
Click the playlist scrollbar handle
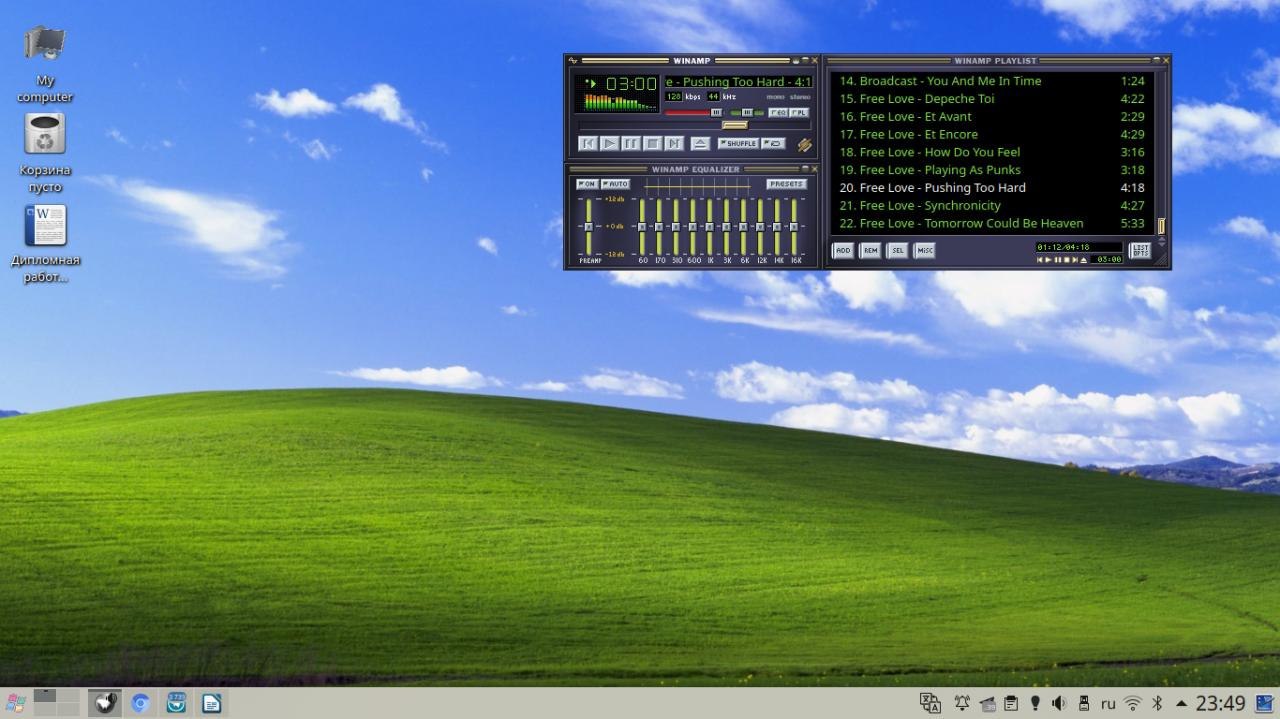tap(1161, 226)
